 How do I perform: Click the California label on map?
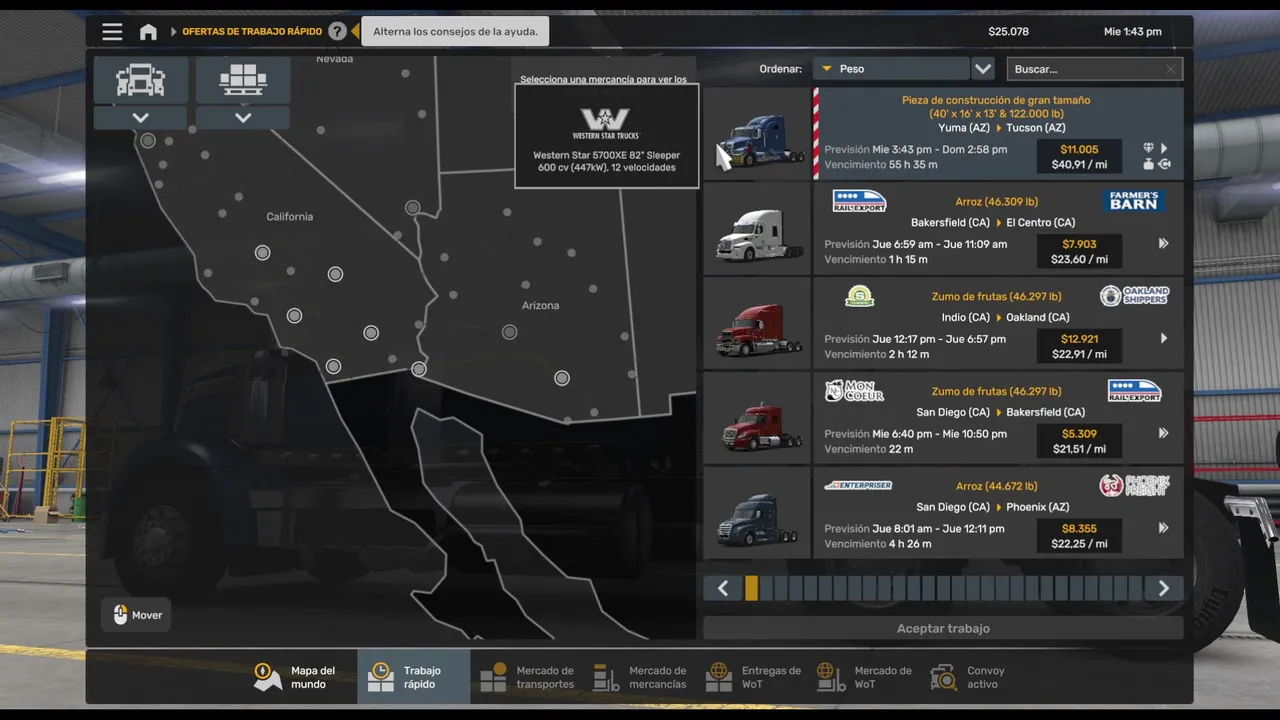point(290,217)
